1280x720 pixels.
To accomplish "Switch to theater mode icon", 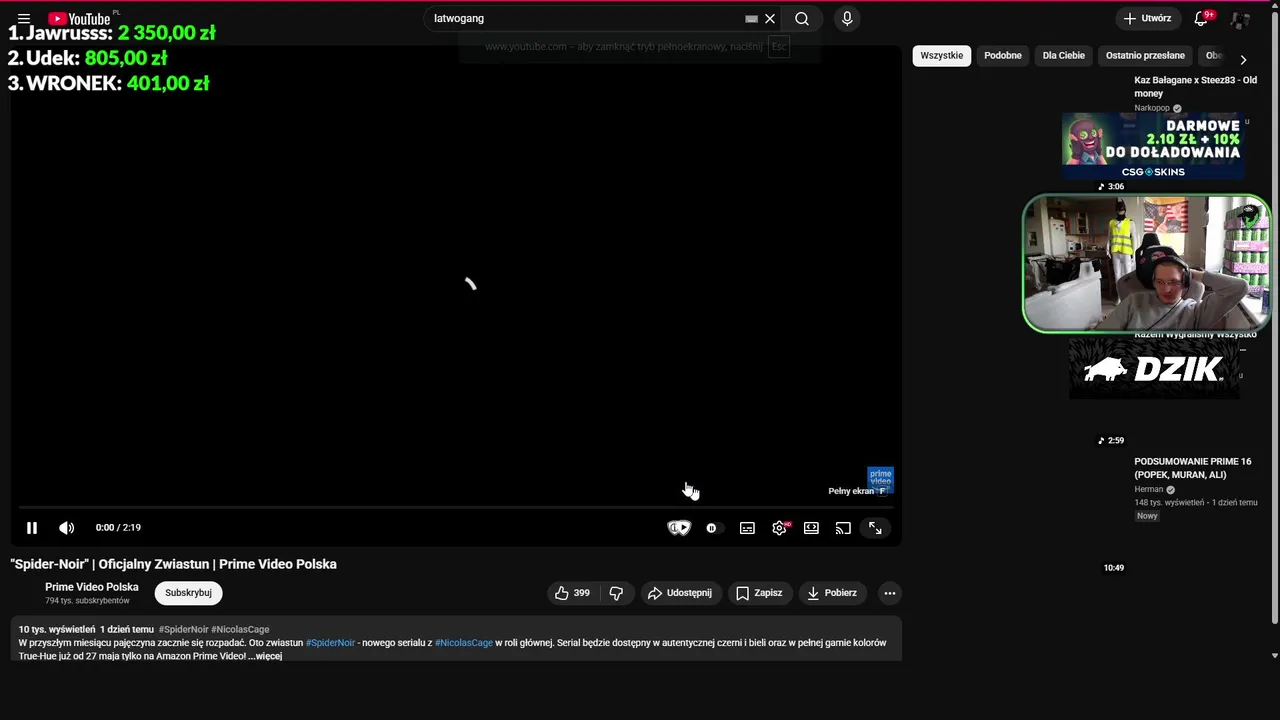I will (811, 528).
